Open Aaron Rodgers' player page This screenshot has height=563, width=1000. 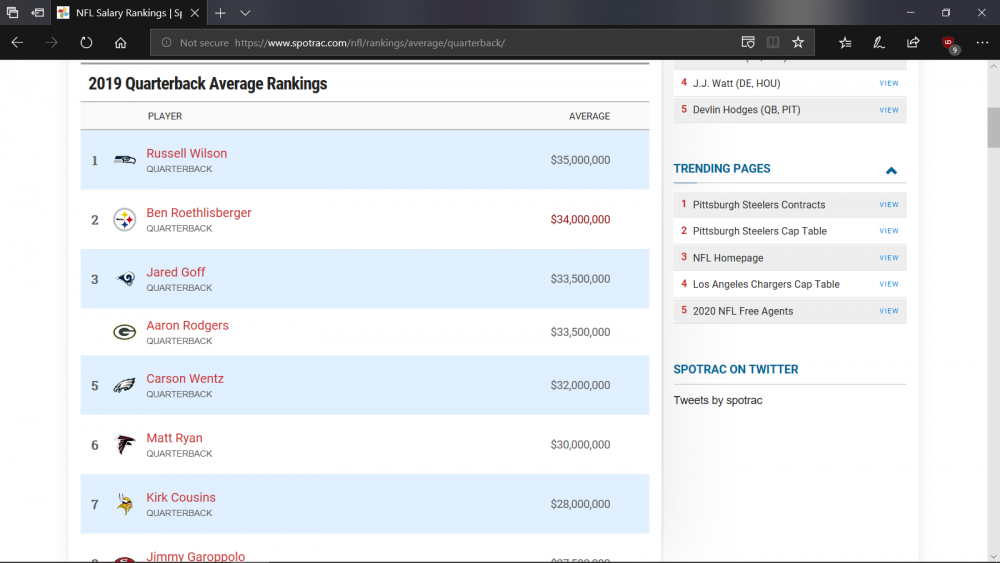coord(187,325)
